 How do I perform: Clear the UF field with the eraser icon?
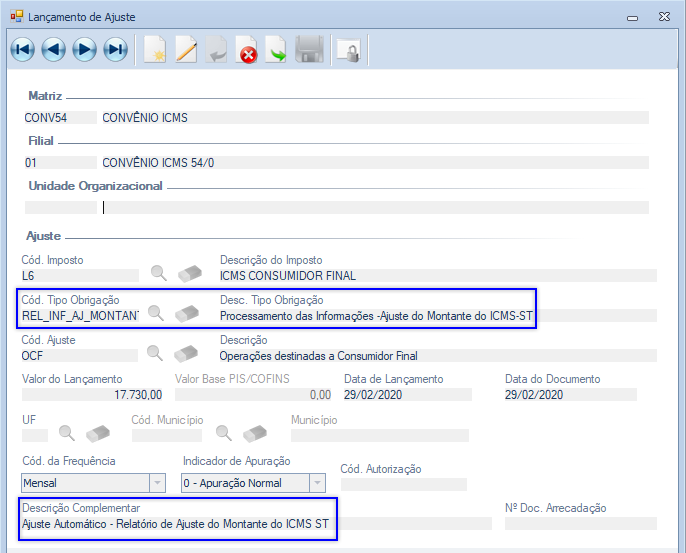(98, 434)
